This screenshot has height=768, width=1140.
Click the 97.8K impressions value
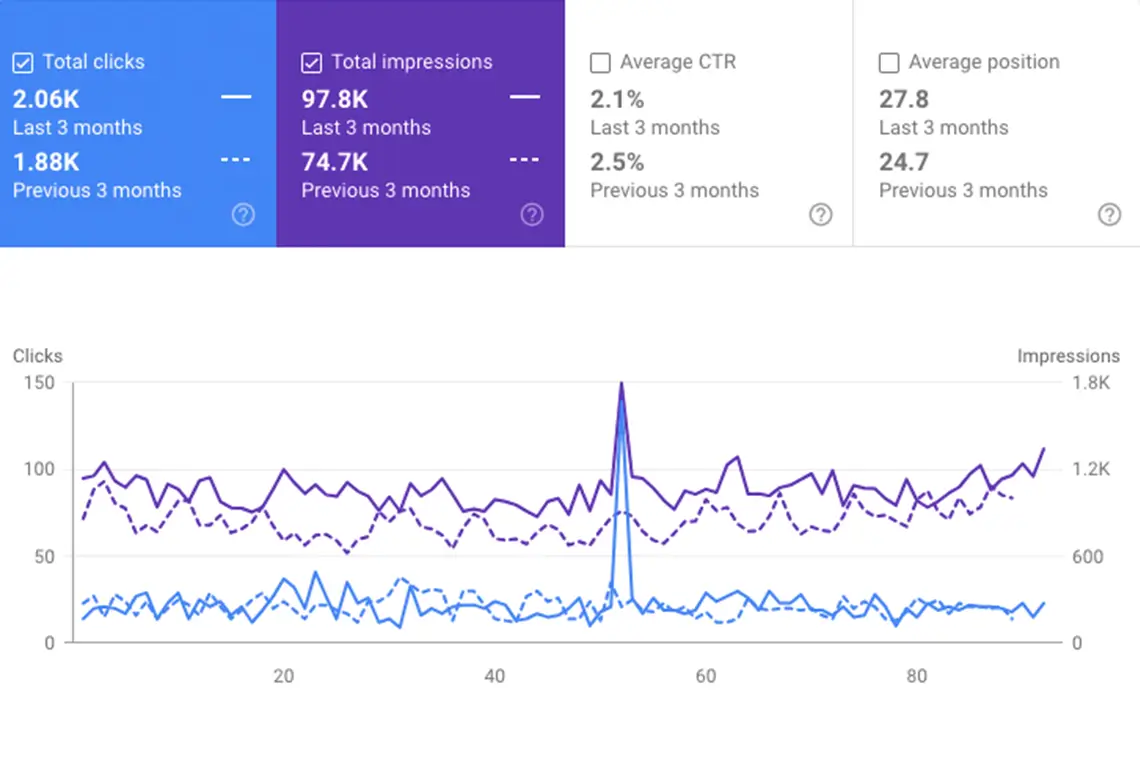coord(335,99)
